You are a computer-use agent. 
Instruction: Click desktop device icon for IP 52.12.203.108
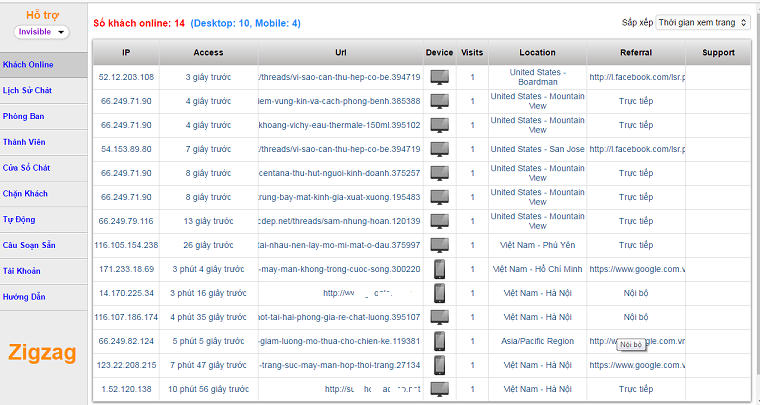[439, 77]
